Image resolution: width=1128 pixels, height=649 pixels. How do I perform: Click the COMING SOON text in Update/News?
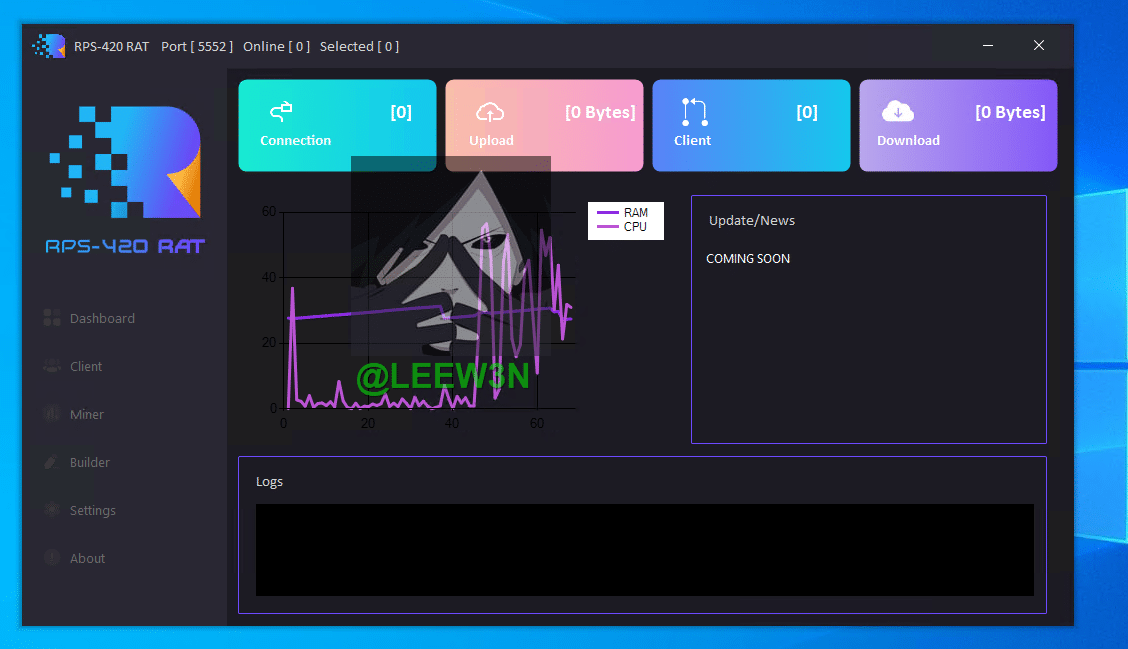pos(748,258)
